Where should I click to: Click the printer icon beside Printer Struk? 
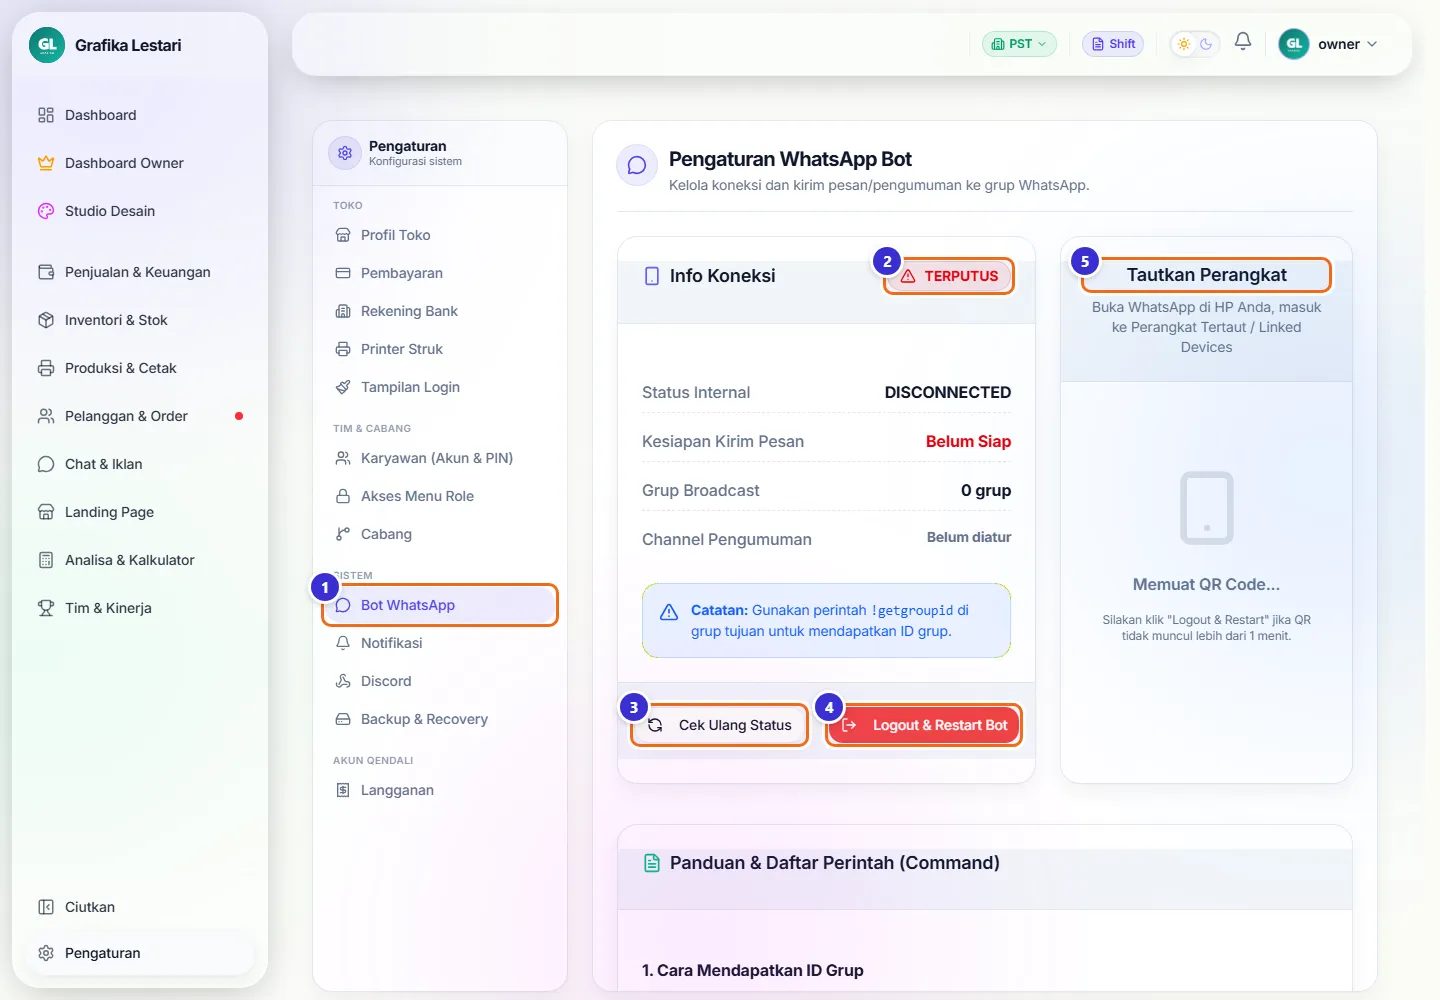click(343, 349)
